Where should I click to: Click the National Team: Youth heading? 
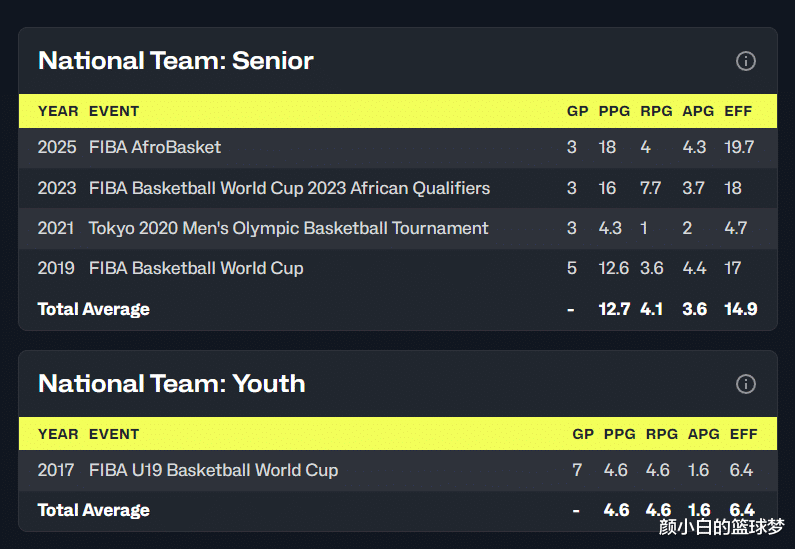tap(171, 384)
